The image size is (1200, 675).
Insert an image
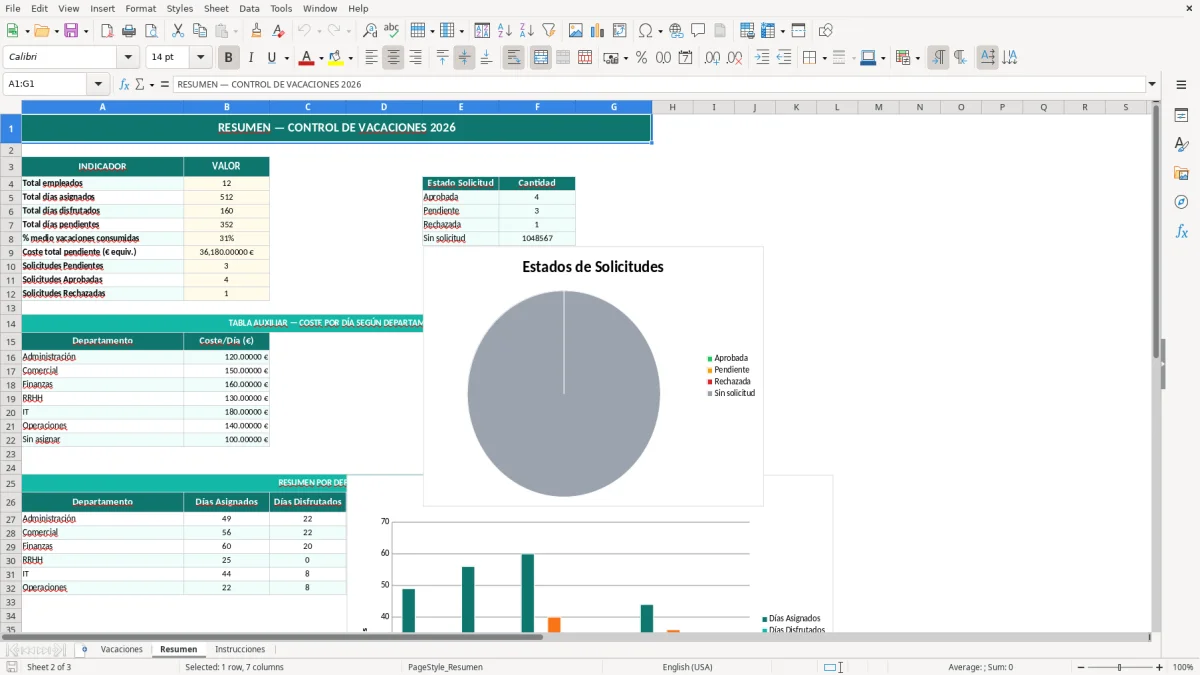coord(576,31)
